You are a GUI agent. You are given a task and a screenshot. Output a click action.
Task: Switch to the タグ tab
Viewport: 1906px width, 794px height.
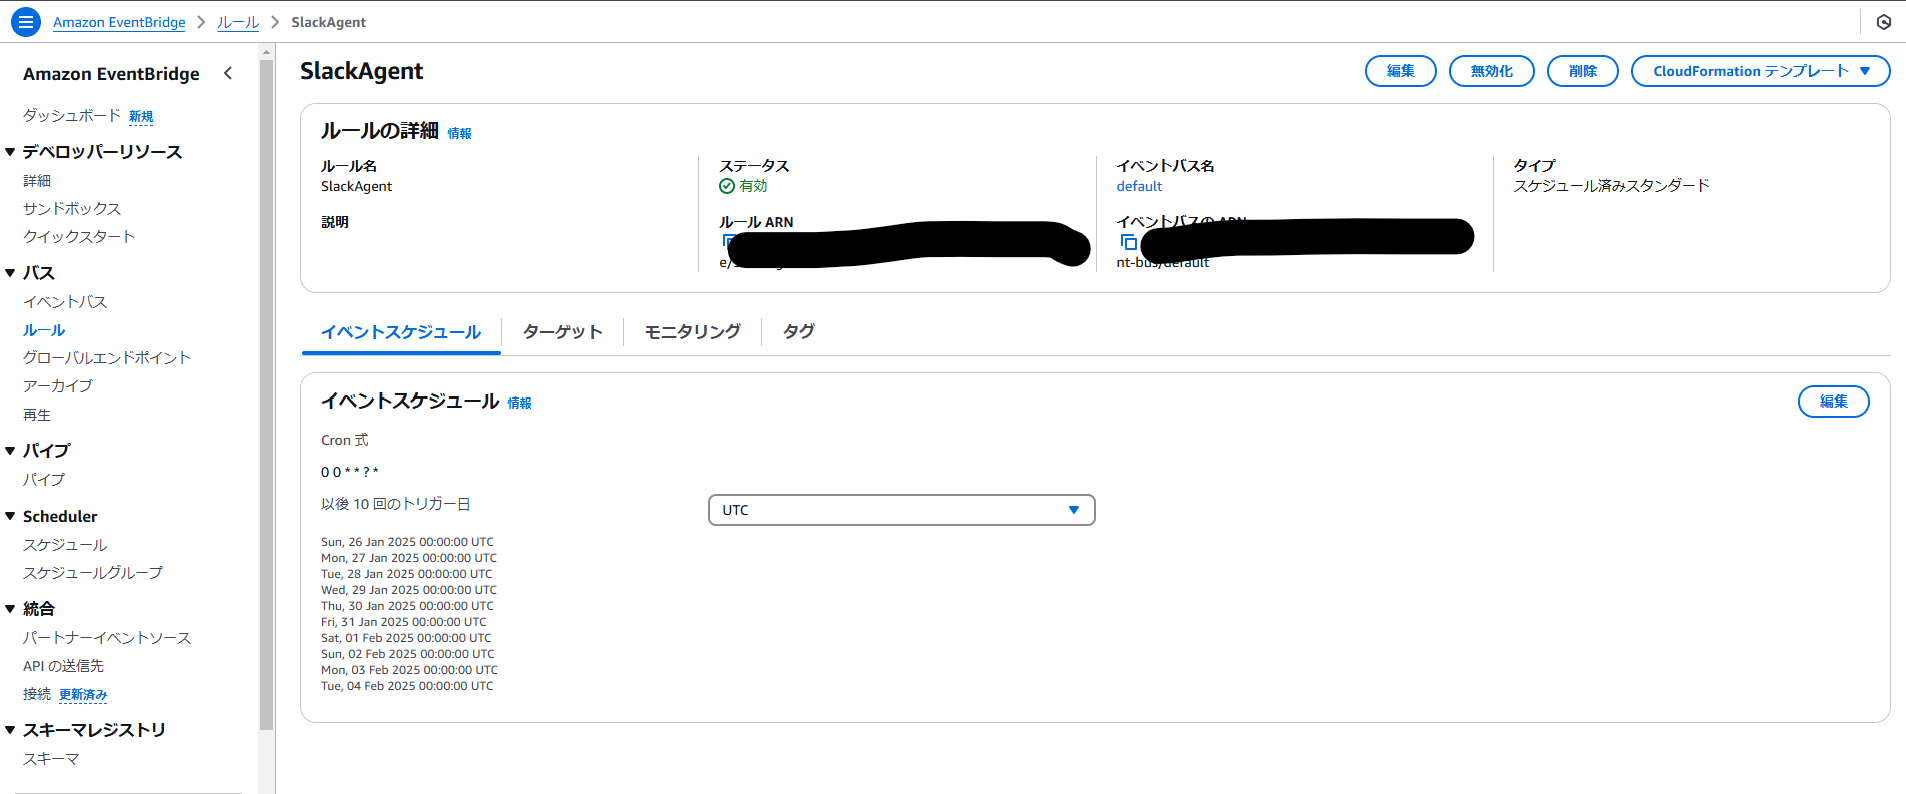click(798, 332)
